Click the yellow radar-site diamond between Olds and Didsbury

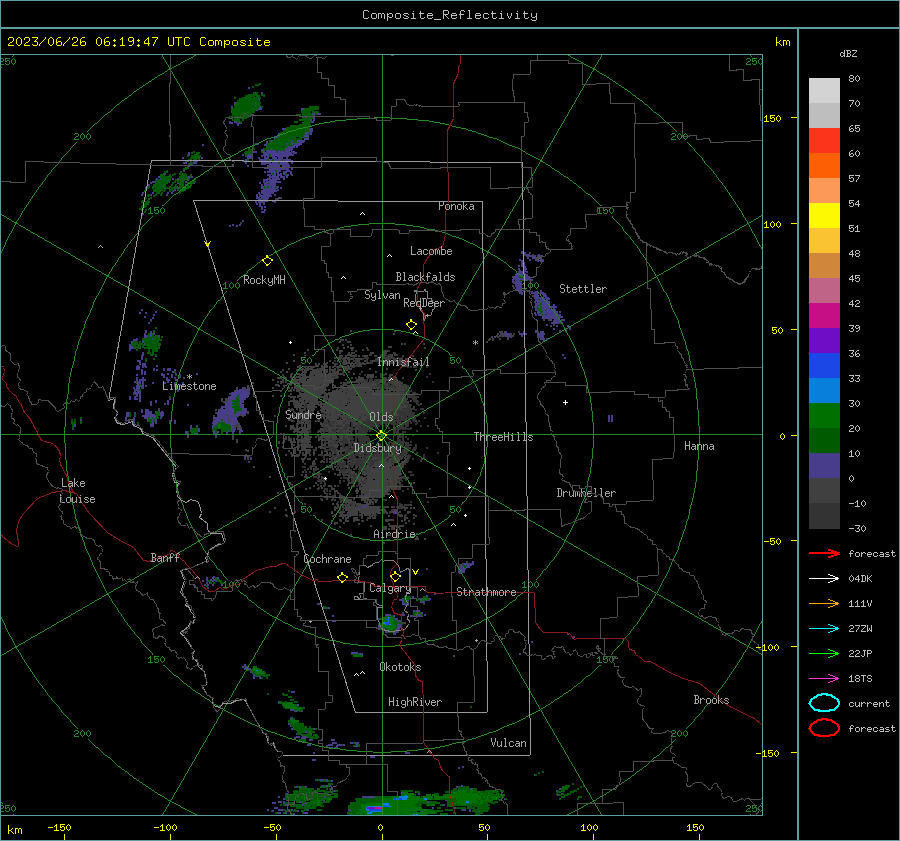click(x=381, y=436)
